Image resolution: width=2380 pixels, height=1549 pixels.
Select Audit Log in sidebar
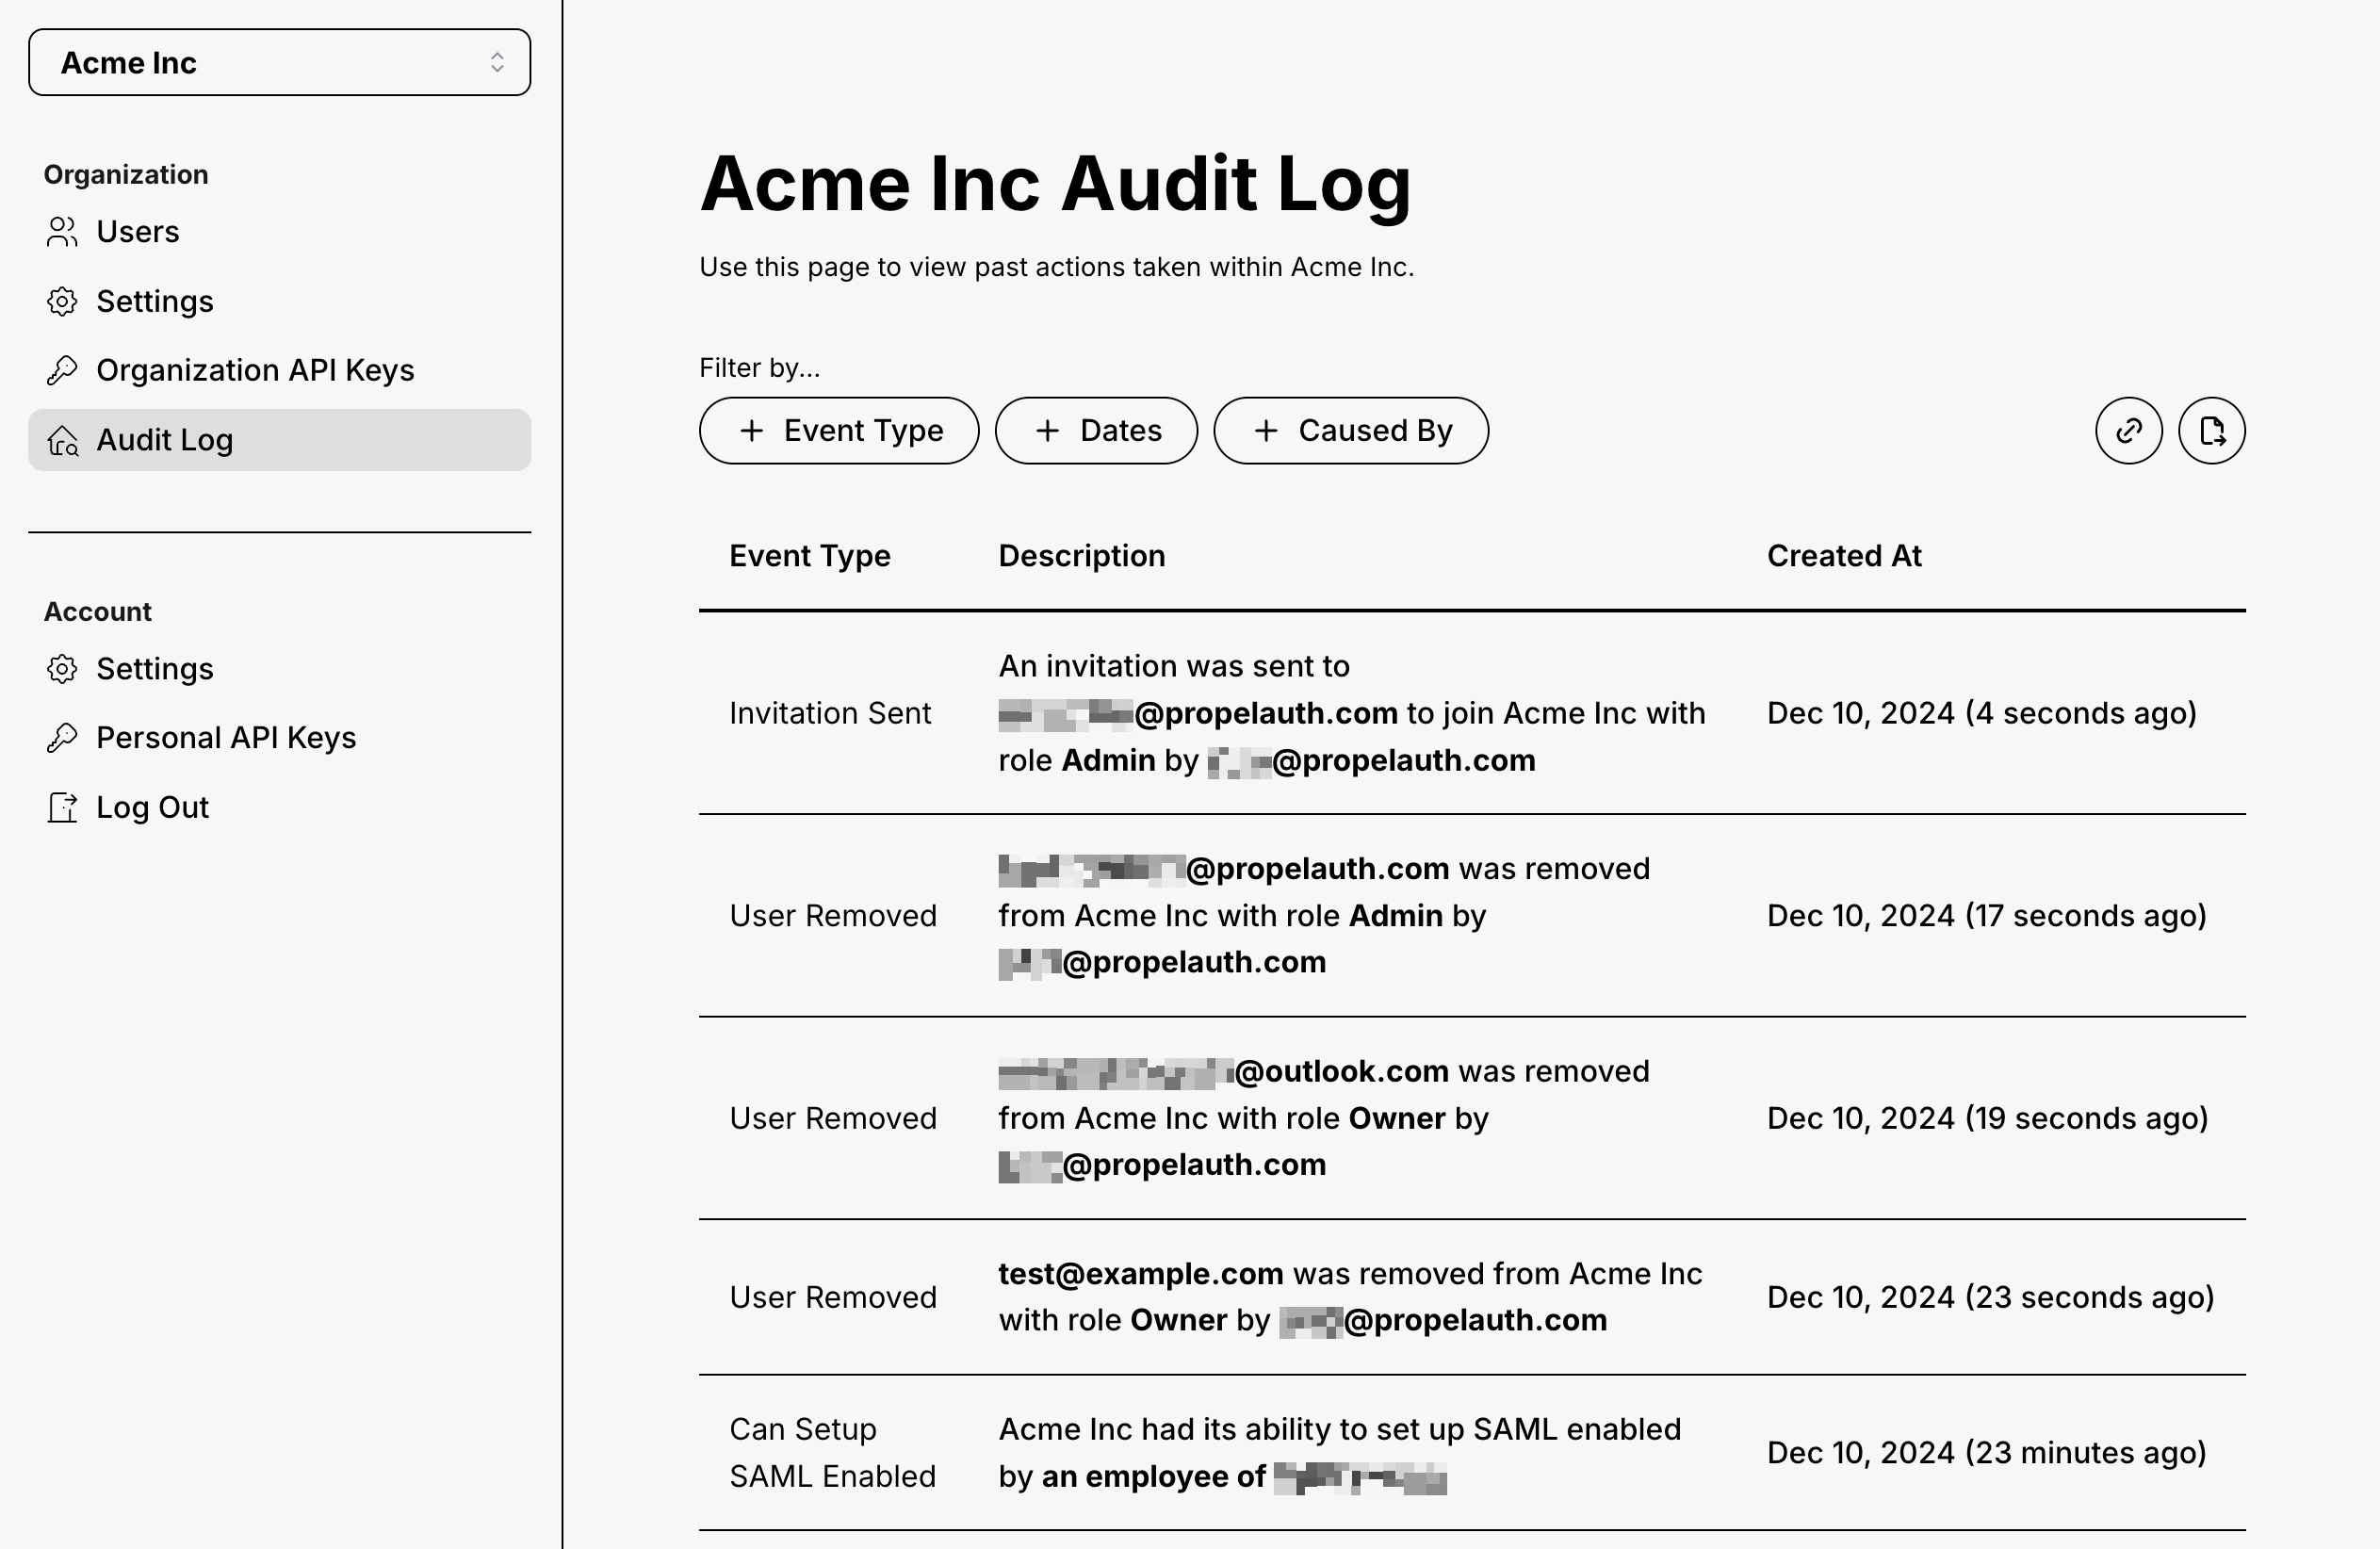tap(279, 440)
